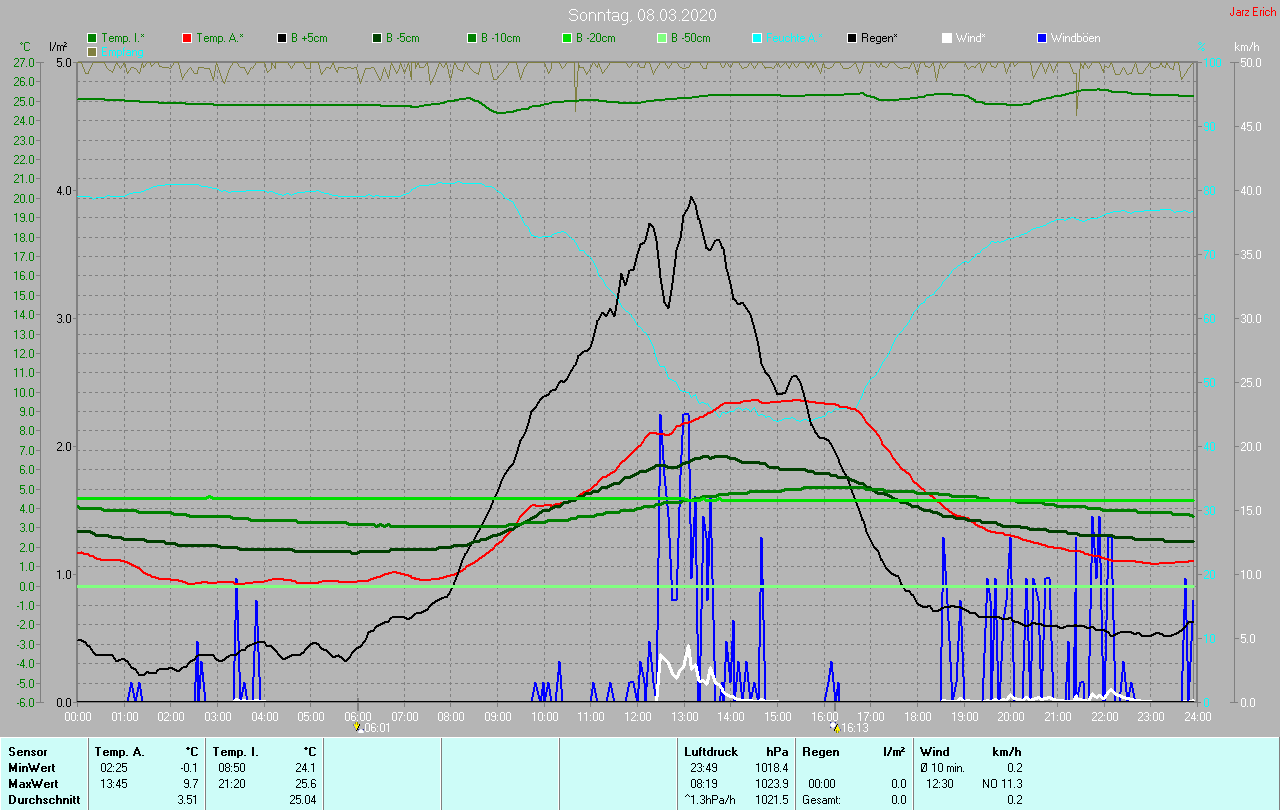
Task: Click the blue Windböen legend square
Action: (1042, 38)
